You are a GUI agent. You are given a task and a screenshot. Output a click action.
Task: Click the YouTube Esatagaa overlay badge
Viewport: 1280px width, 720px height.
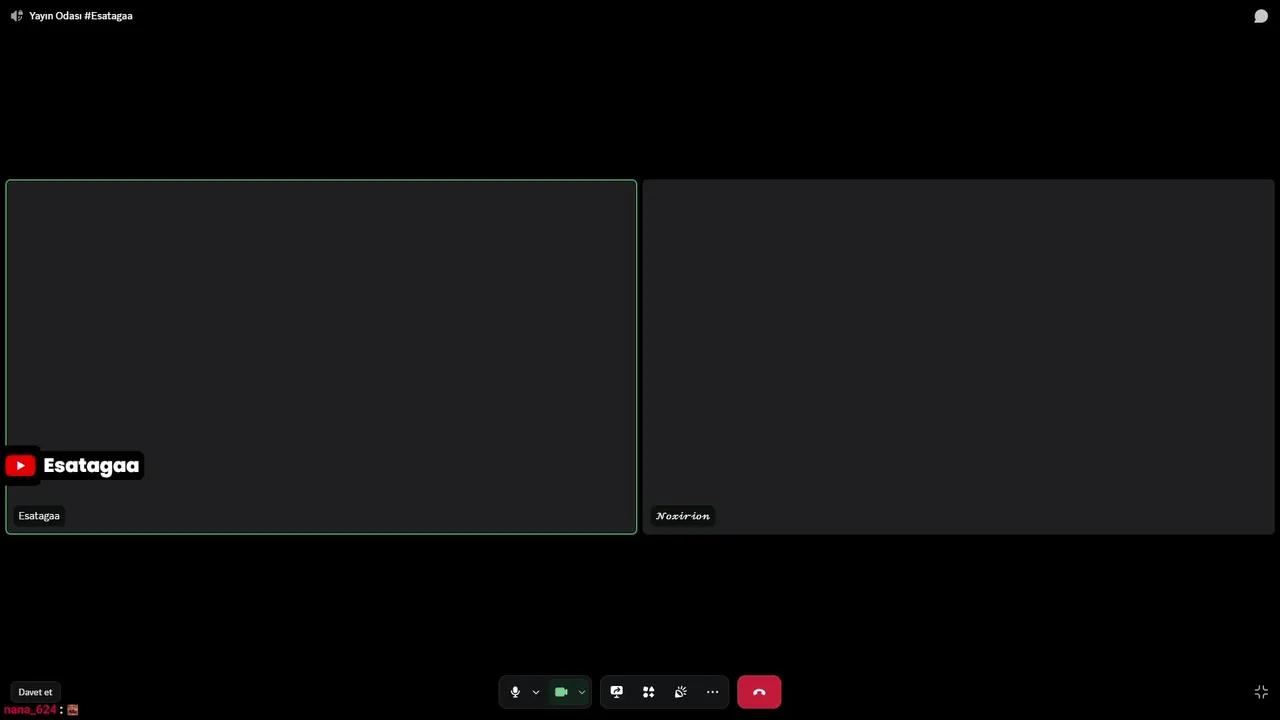click(73, 465)
